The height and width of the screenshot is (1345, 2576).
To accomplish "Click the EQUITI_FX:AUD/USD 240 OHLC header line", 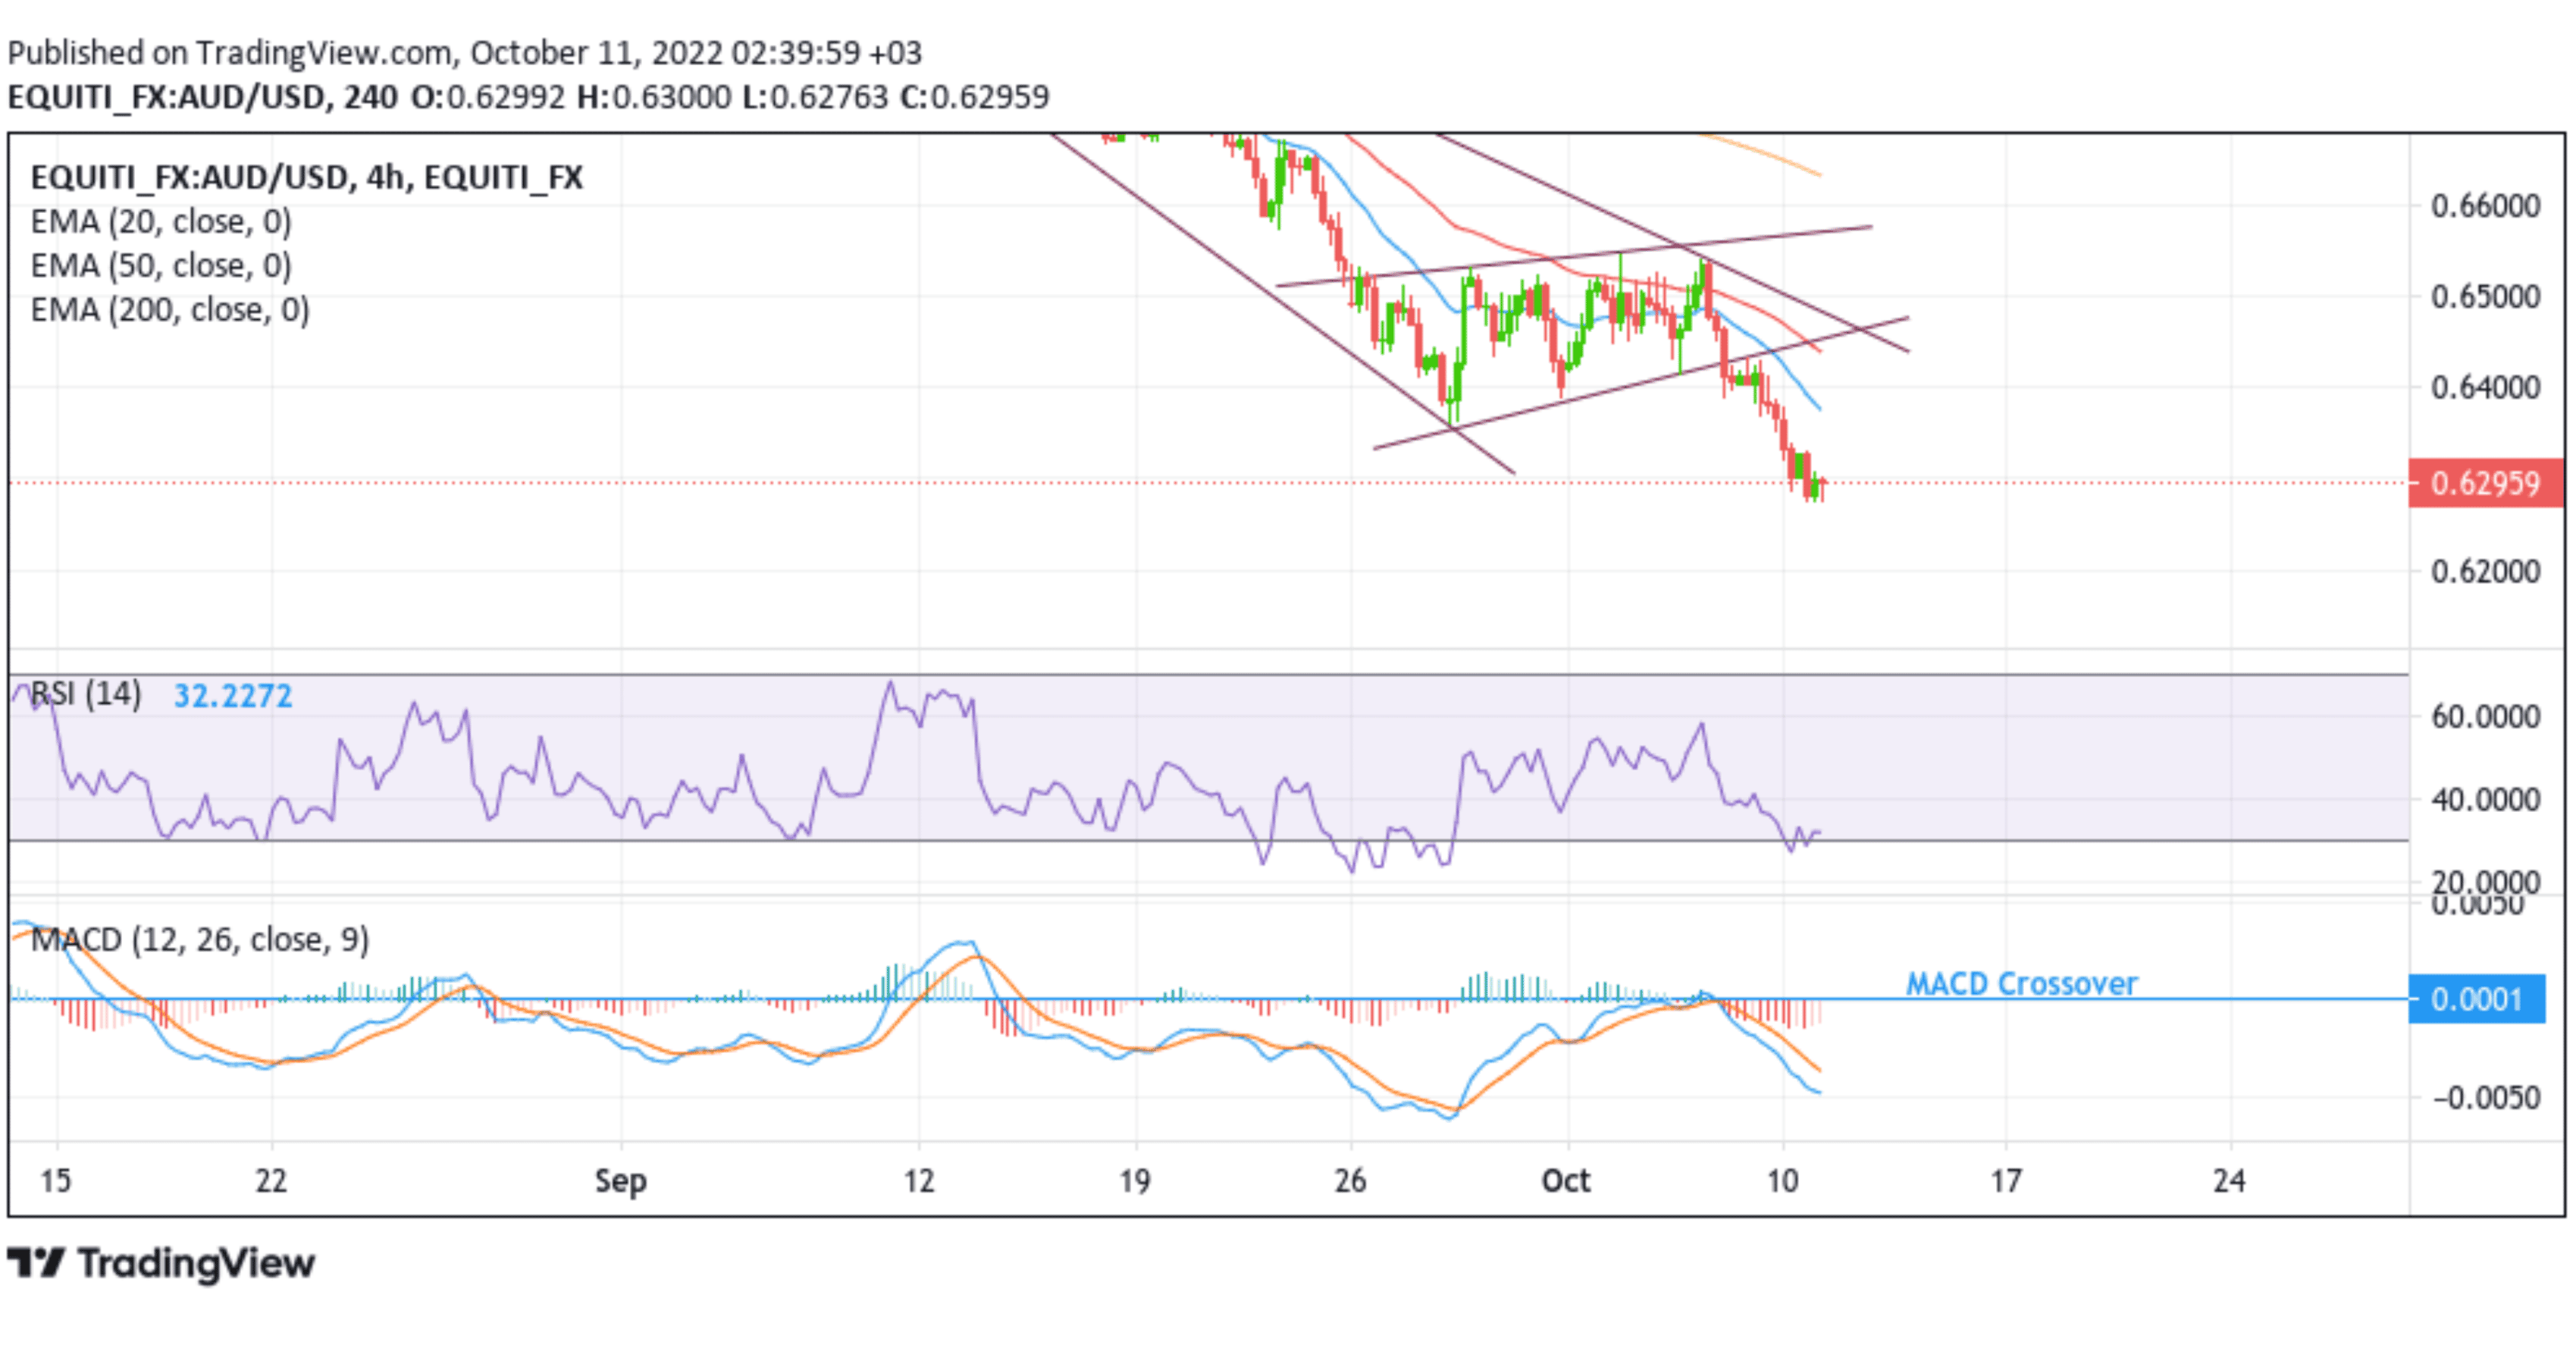I will [x=528, y=97].
